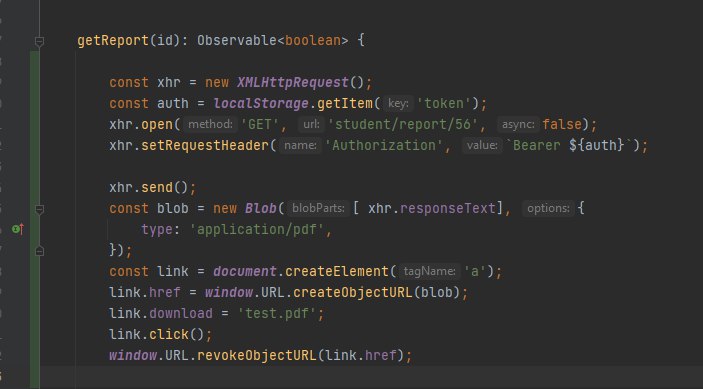Screen dimensions: 703x389
Task: Click the 'blobParts:' parameter hint
Action: point(318,208)
